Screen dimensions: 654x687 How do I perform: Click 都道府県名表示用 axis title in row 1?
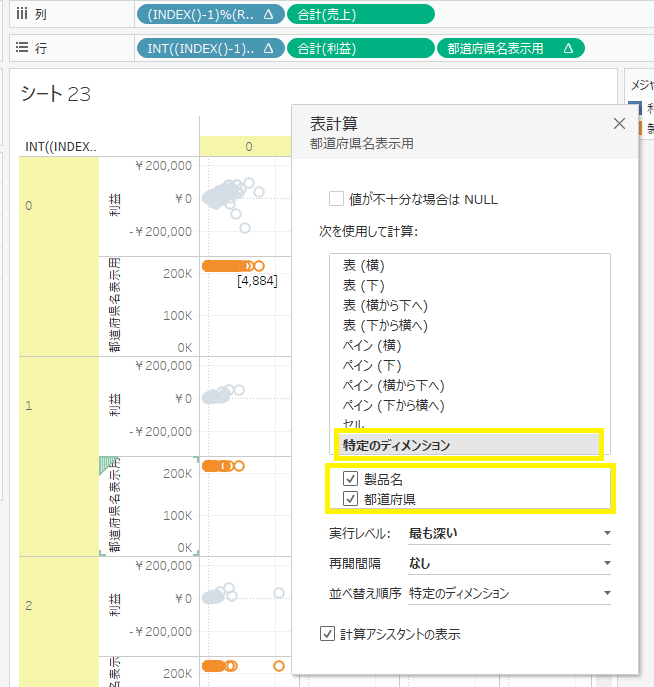[x=114, y=505]
